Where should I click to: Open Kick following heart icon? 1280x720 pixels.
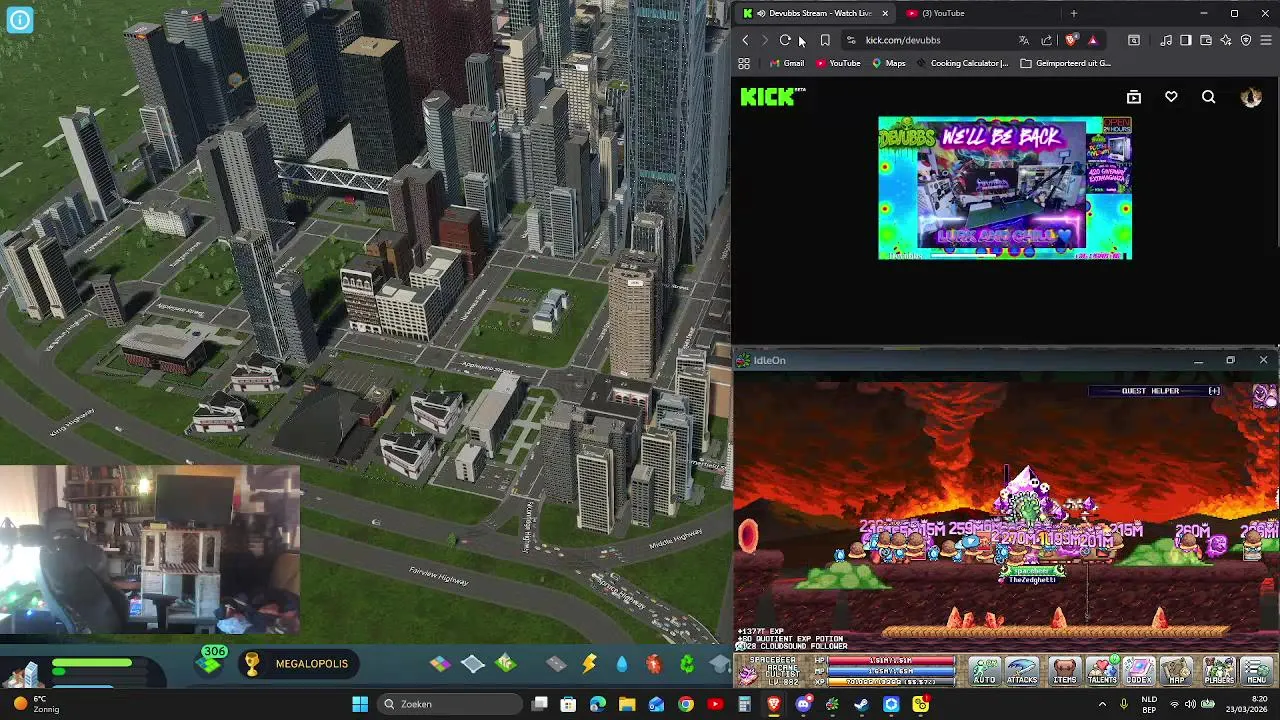pyautogui.click(x=1171, y=97)
